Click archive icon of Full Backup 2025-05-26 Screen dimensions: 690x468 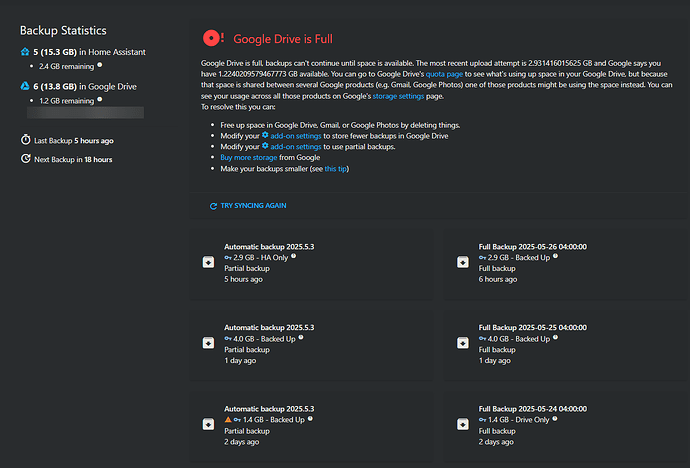click(x=463, y=262)
